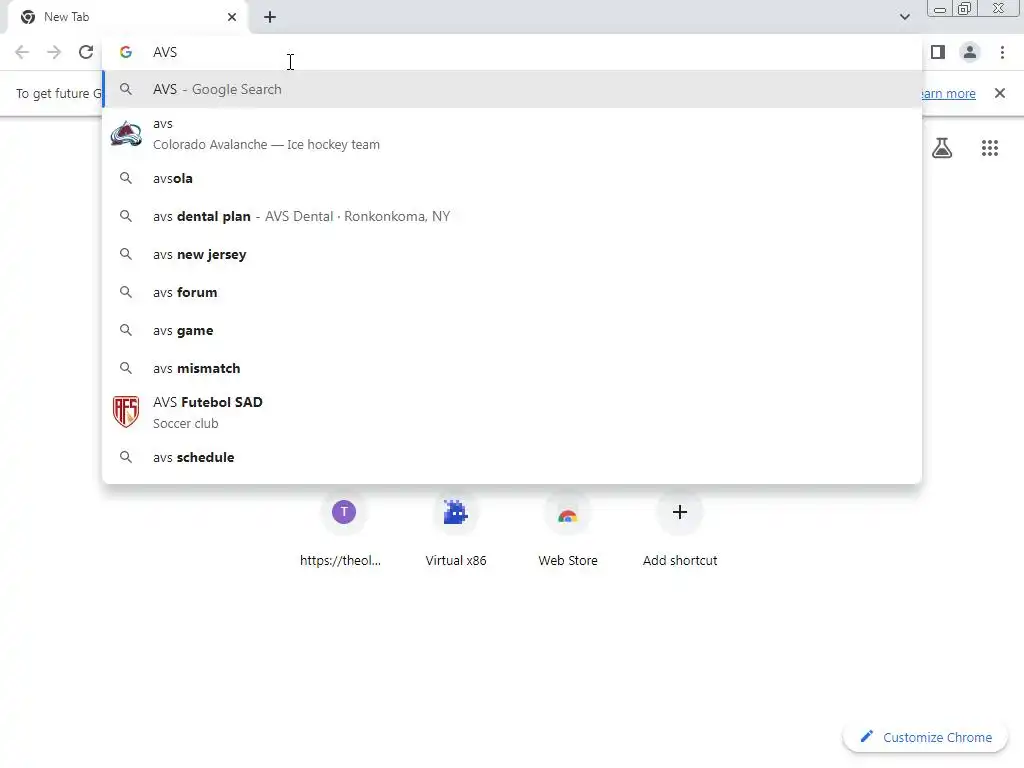Click search icon beside avs new jersey

click(x=126, y=254)
